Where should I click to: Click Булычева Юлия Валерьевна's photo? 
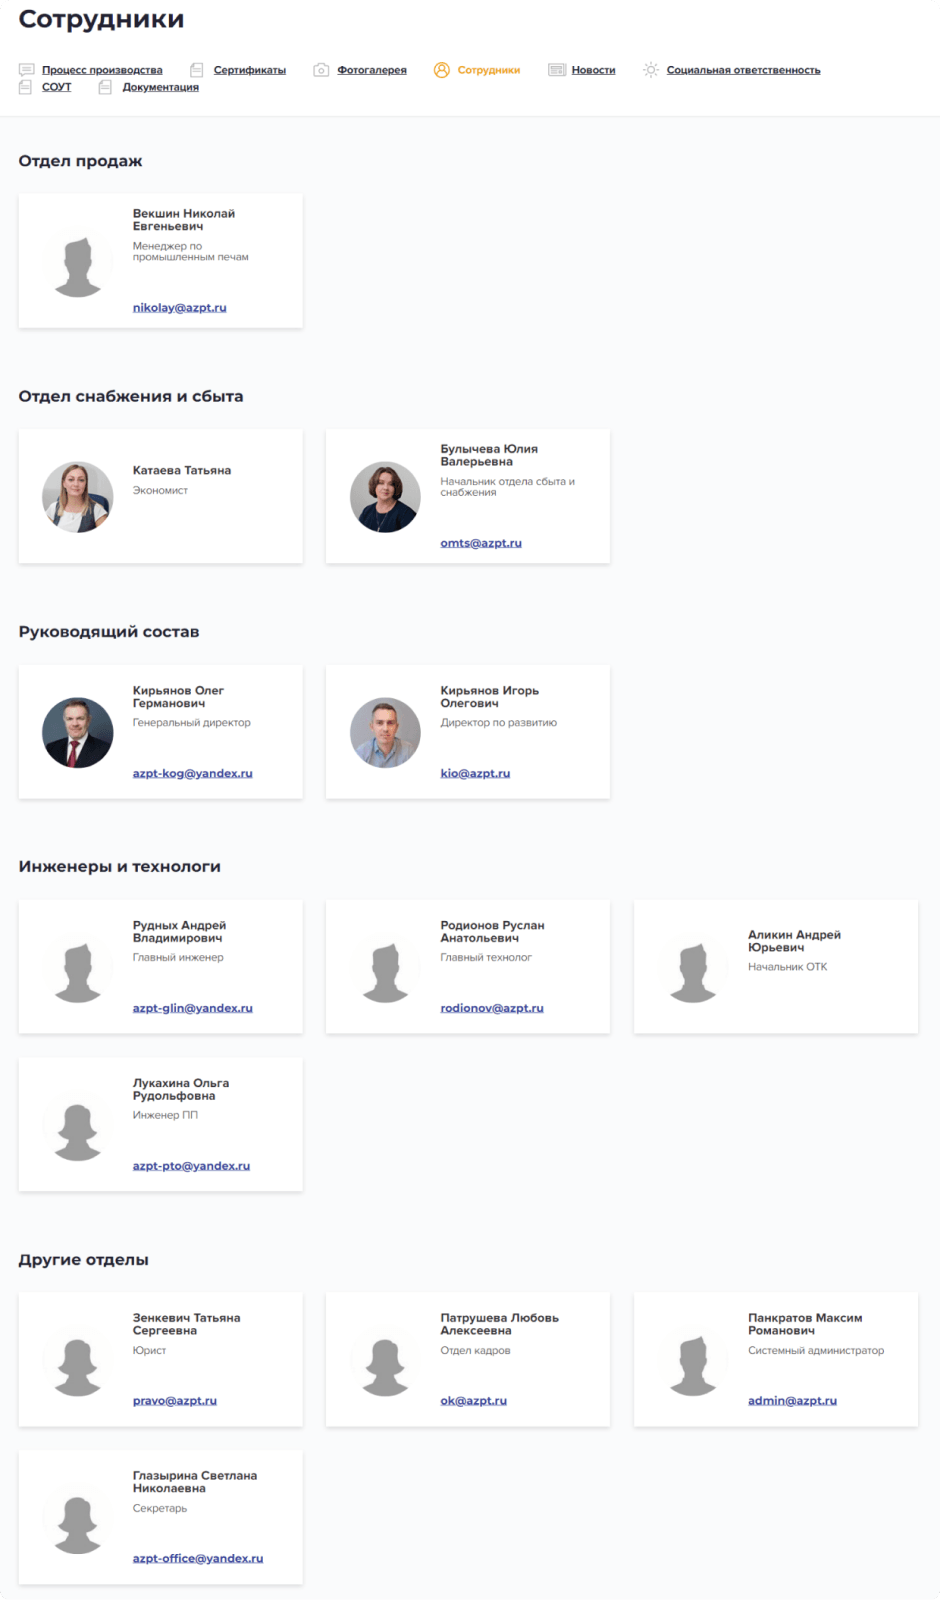[x=385, y=497]
